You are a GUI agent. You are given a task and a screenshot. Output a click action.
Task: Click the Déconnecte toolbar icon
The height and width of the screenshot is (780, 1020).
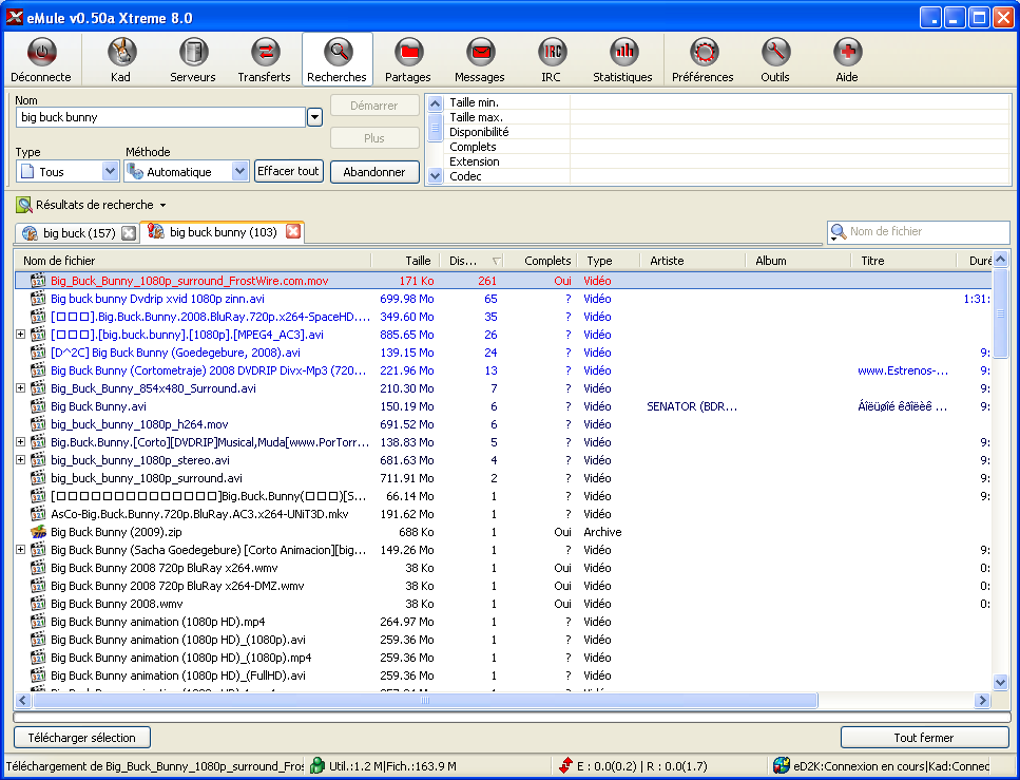coord(42,59)
